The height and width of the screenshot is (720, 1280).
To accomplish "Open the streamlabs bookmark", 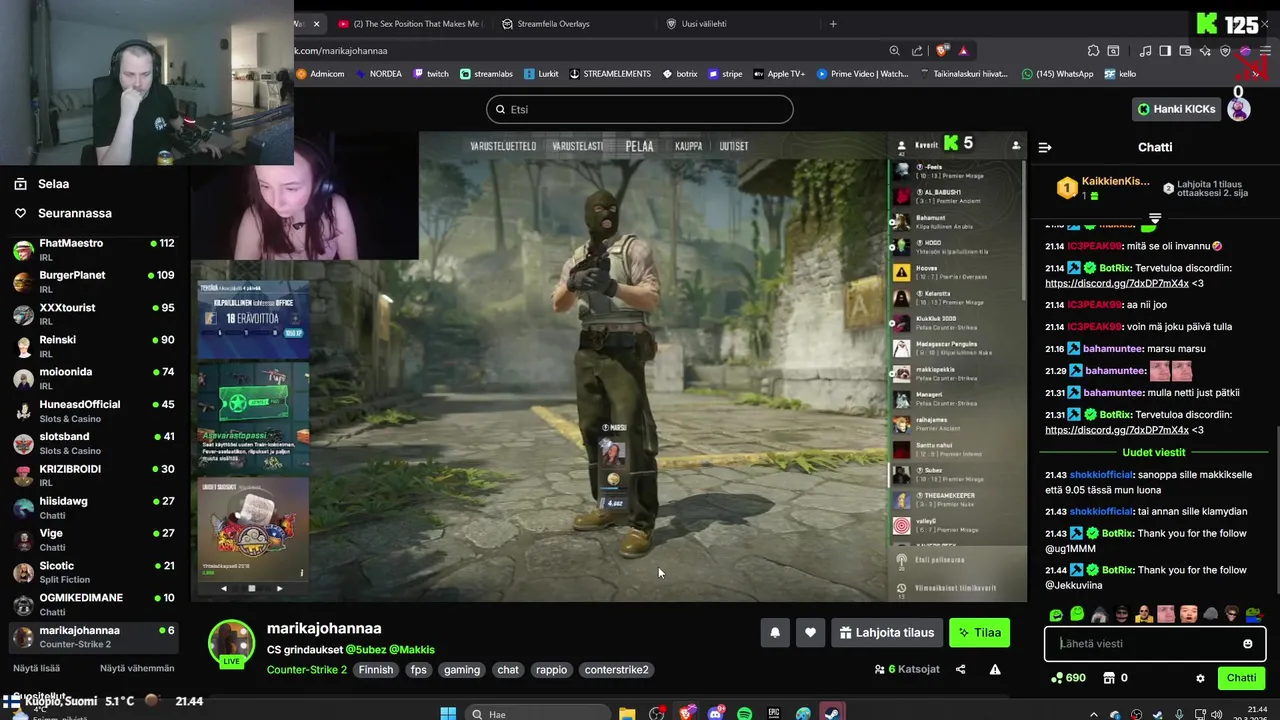I will tap(486, 74).
